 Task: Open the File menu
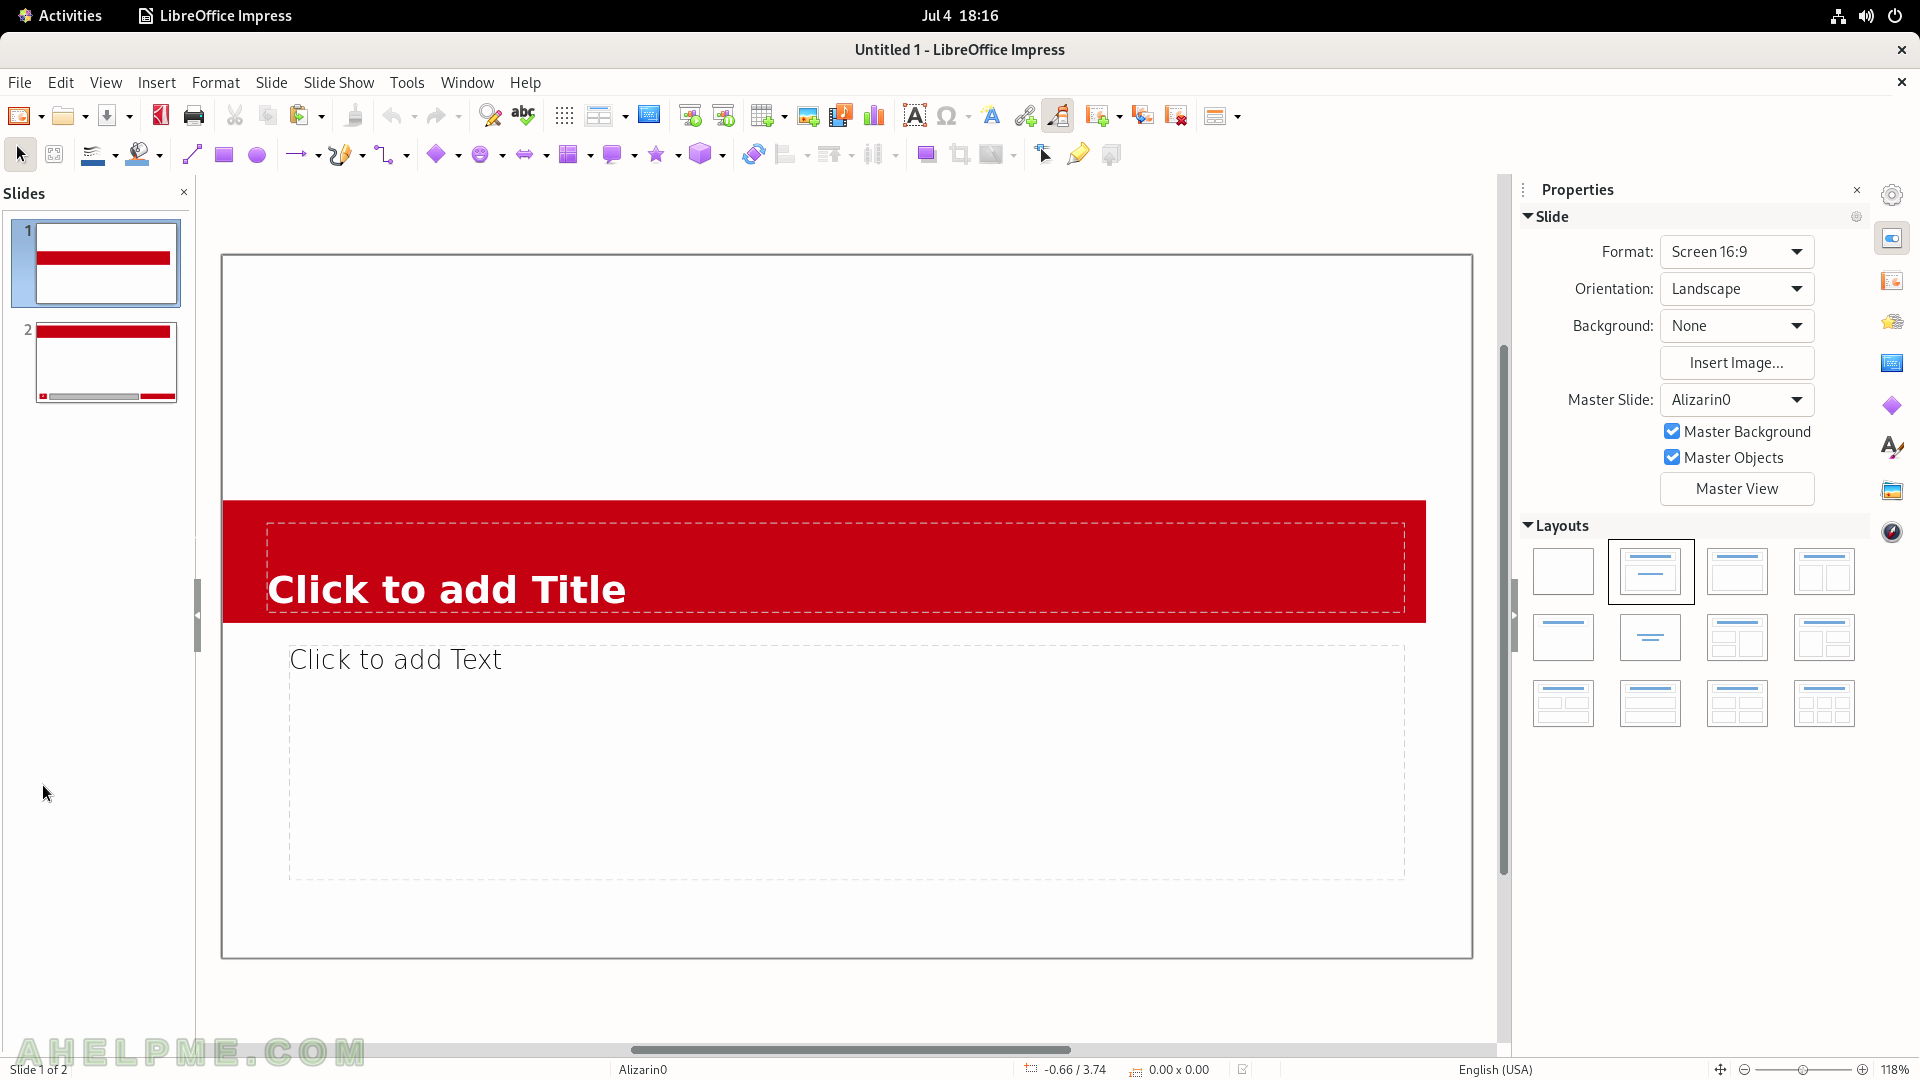tap(20, 83)
